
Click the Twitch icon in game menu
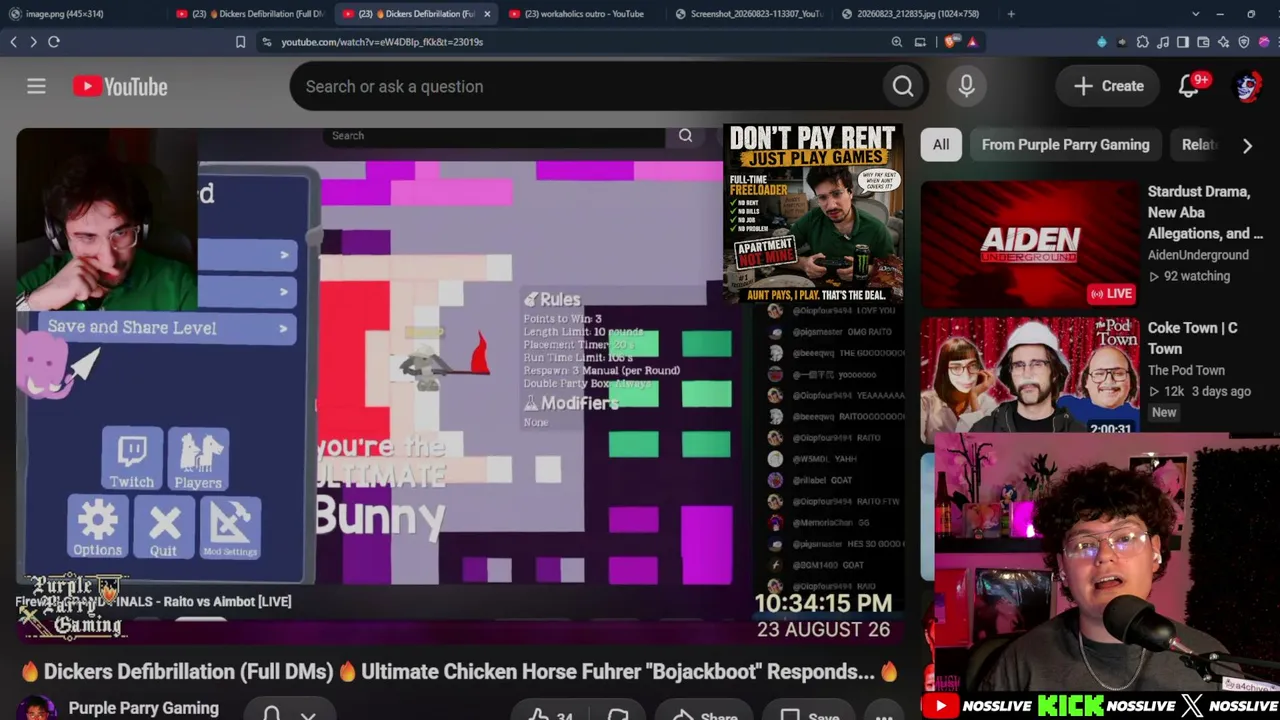click(132, 459)
